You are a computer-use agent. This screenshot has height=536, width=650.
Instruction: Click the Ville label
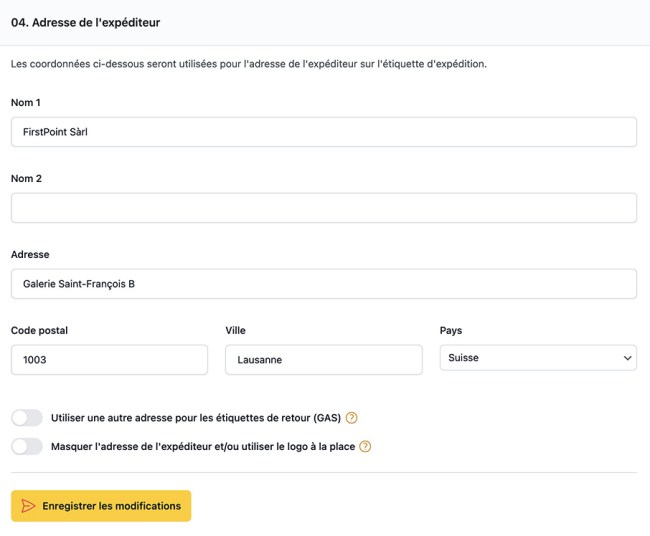coord(235,331)
